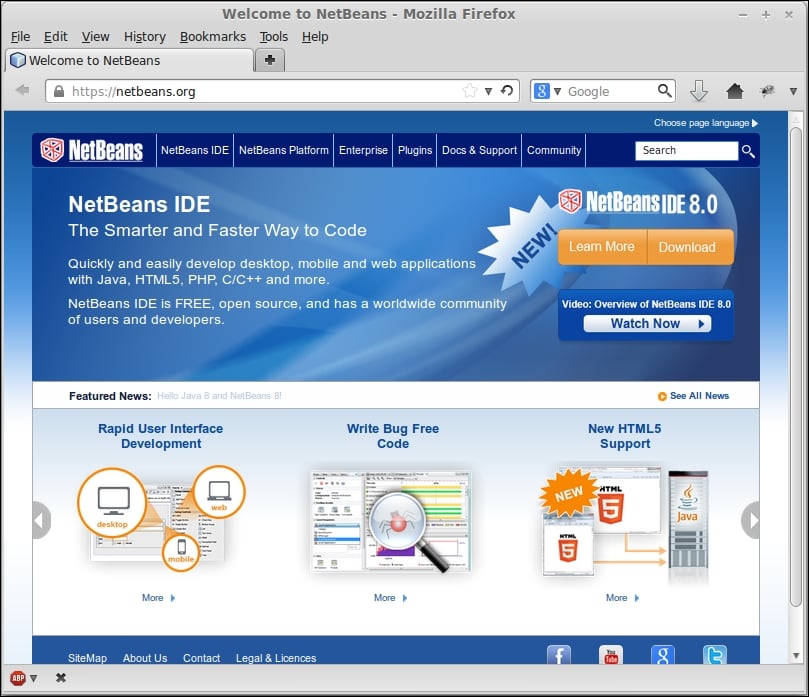The width and height of the screenshot is (809, 697).
Task: Open the Twitter icon in the footer
Action: (715, 656)
